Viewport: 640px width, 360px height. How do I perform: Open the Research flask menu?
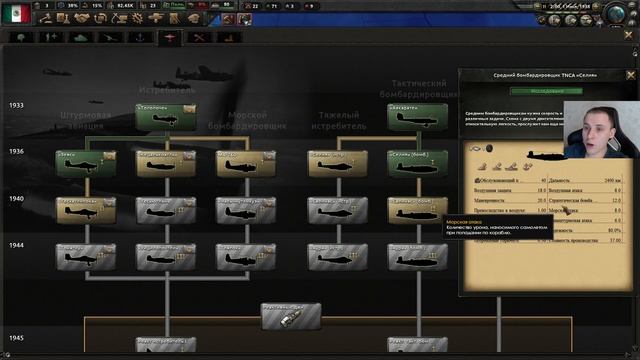tap(63, 18)
